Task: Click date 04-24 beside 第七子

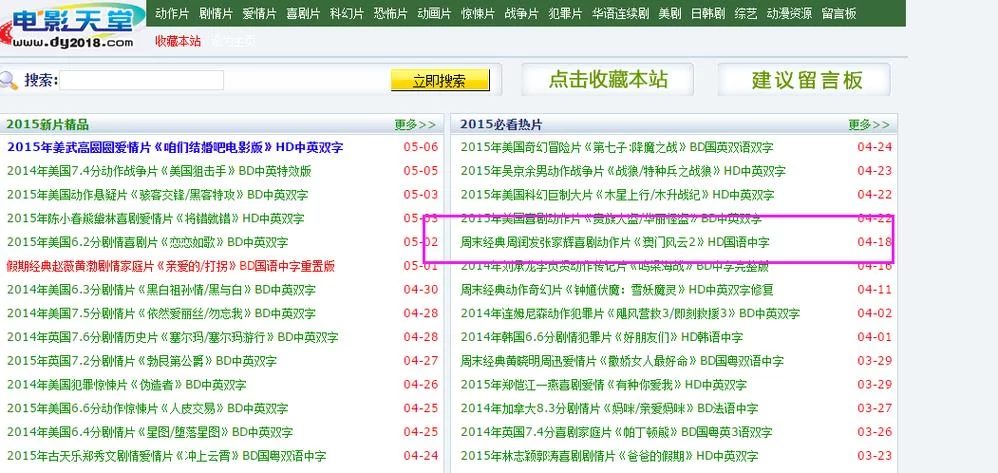Action: click(x=875, y=147)
